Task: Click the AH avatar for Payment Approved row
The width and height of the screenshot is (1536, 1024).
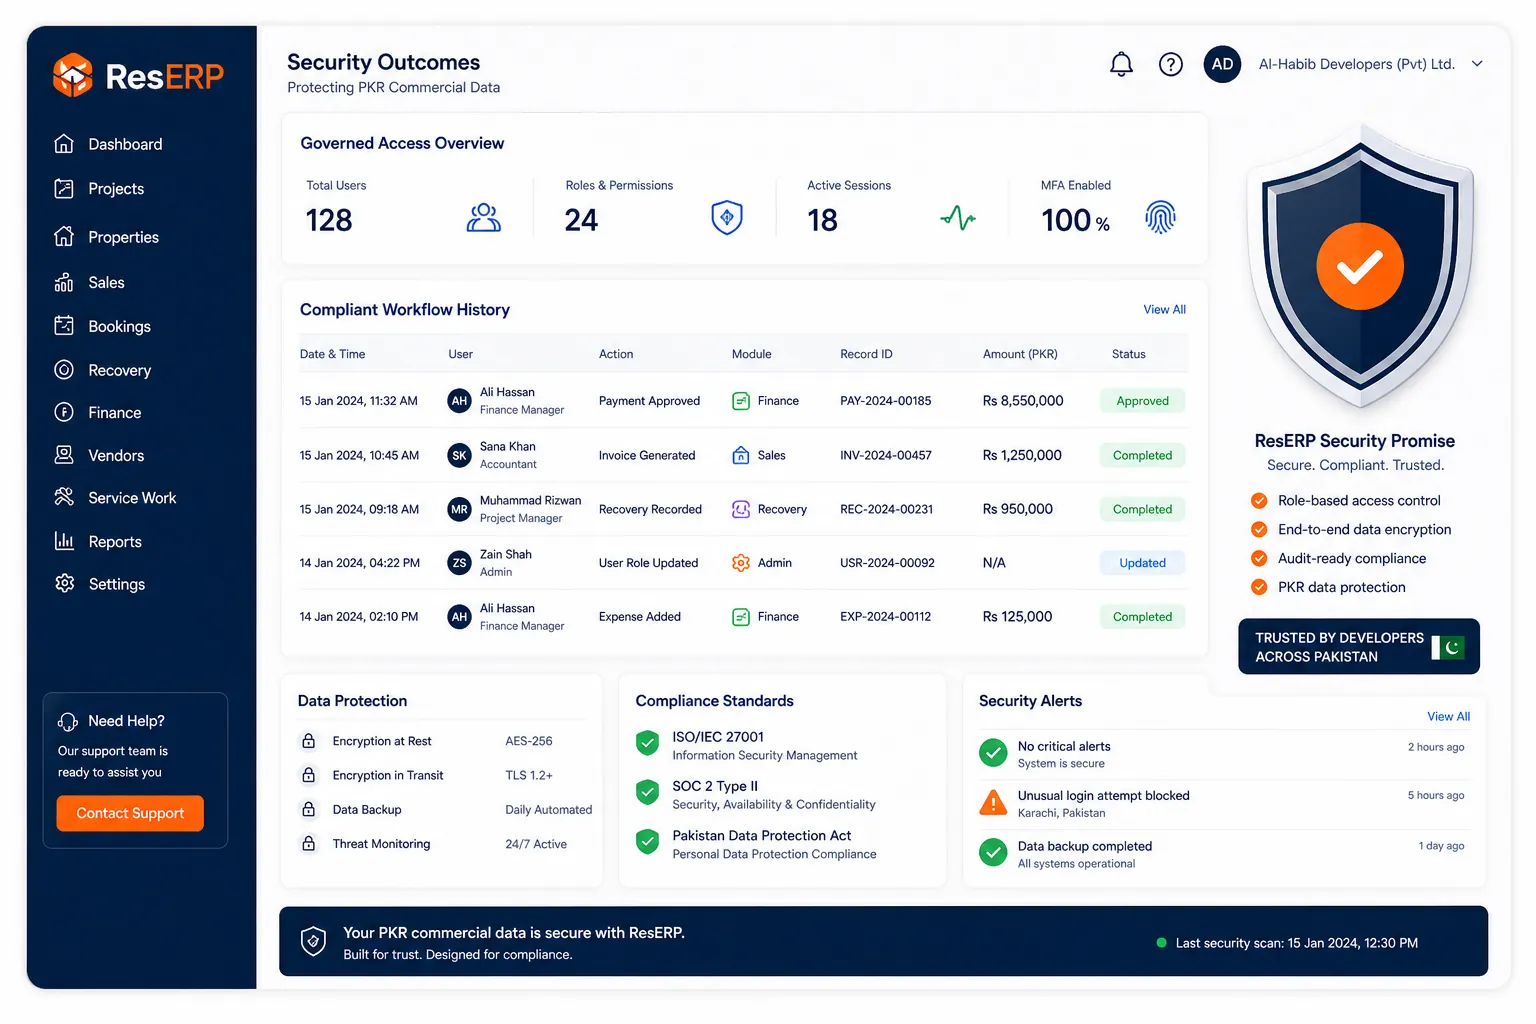Action: click(x=459, y=401)
